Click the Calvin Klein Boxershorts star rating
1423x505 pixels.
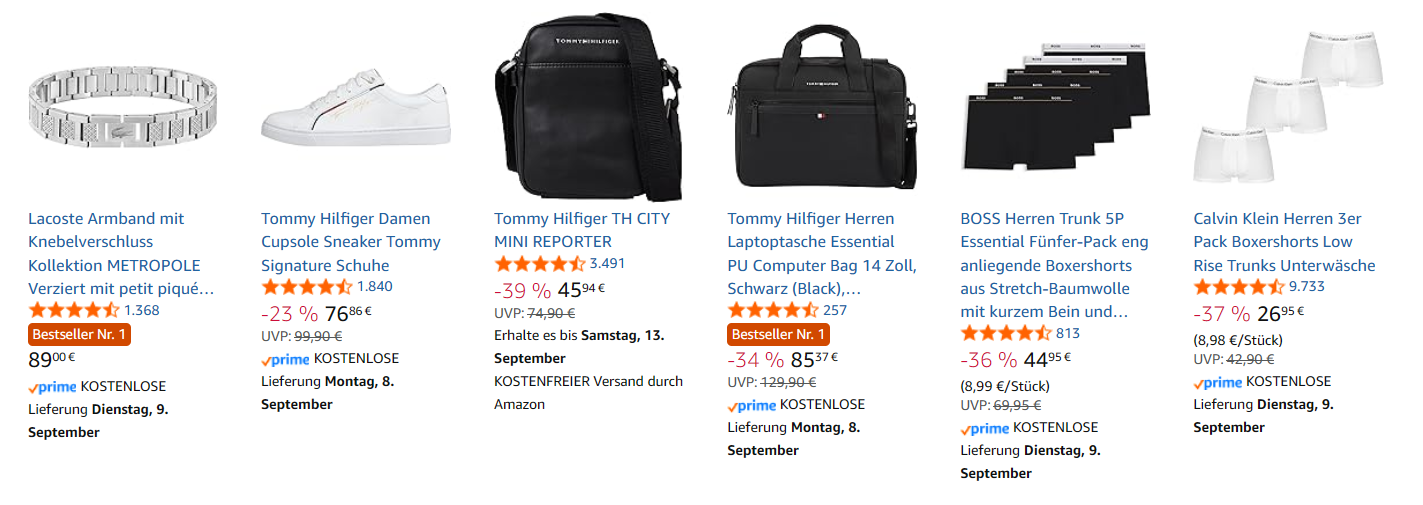tap(1239, 287)
